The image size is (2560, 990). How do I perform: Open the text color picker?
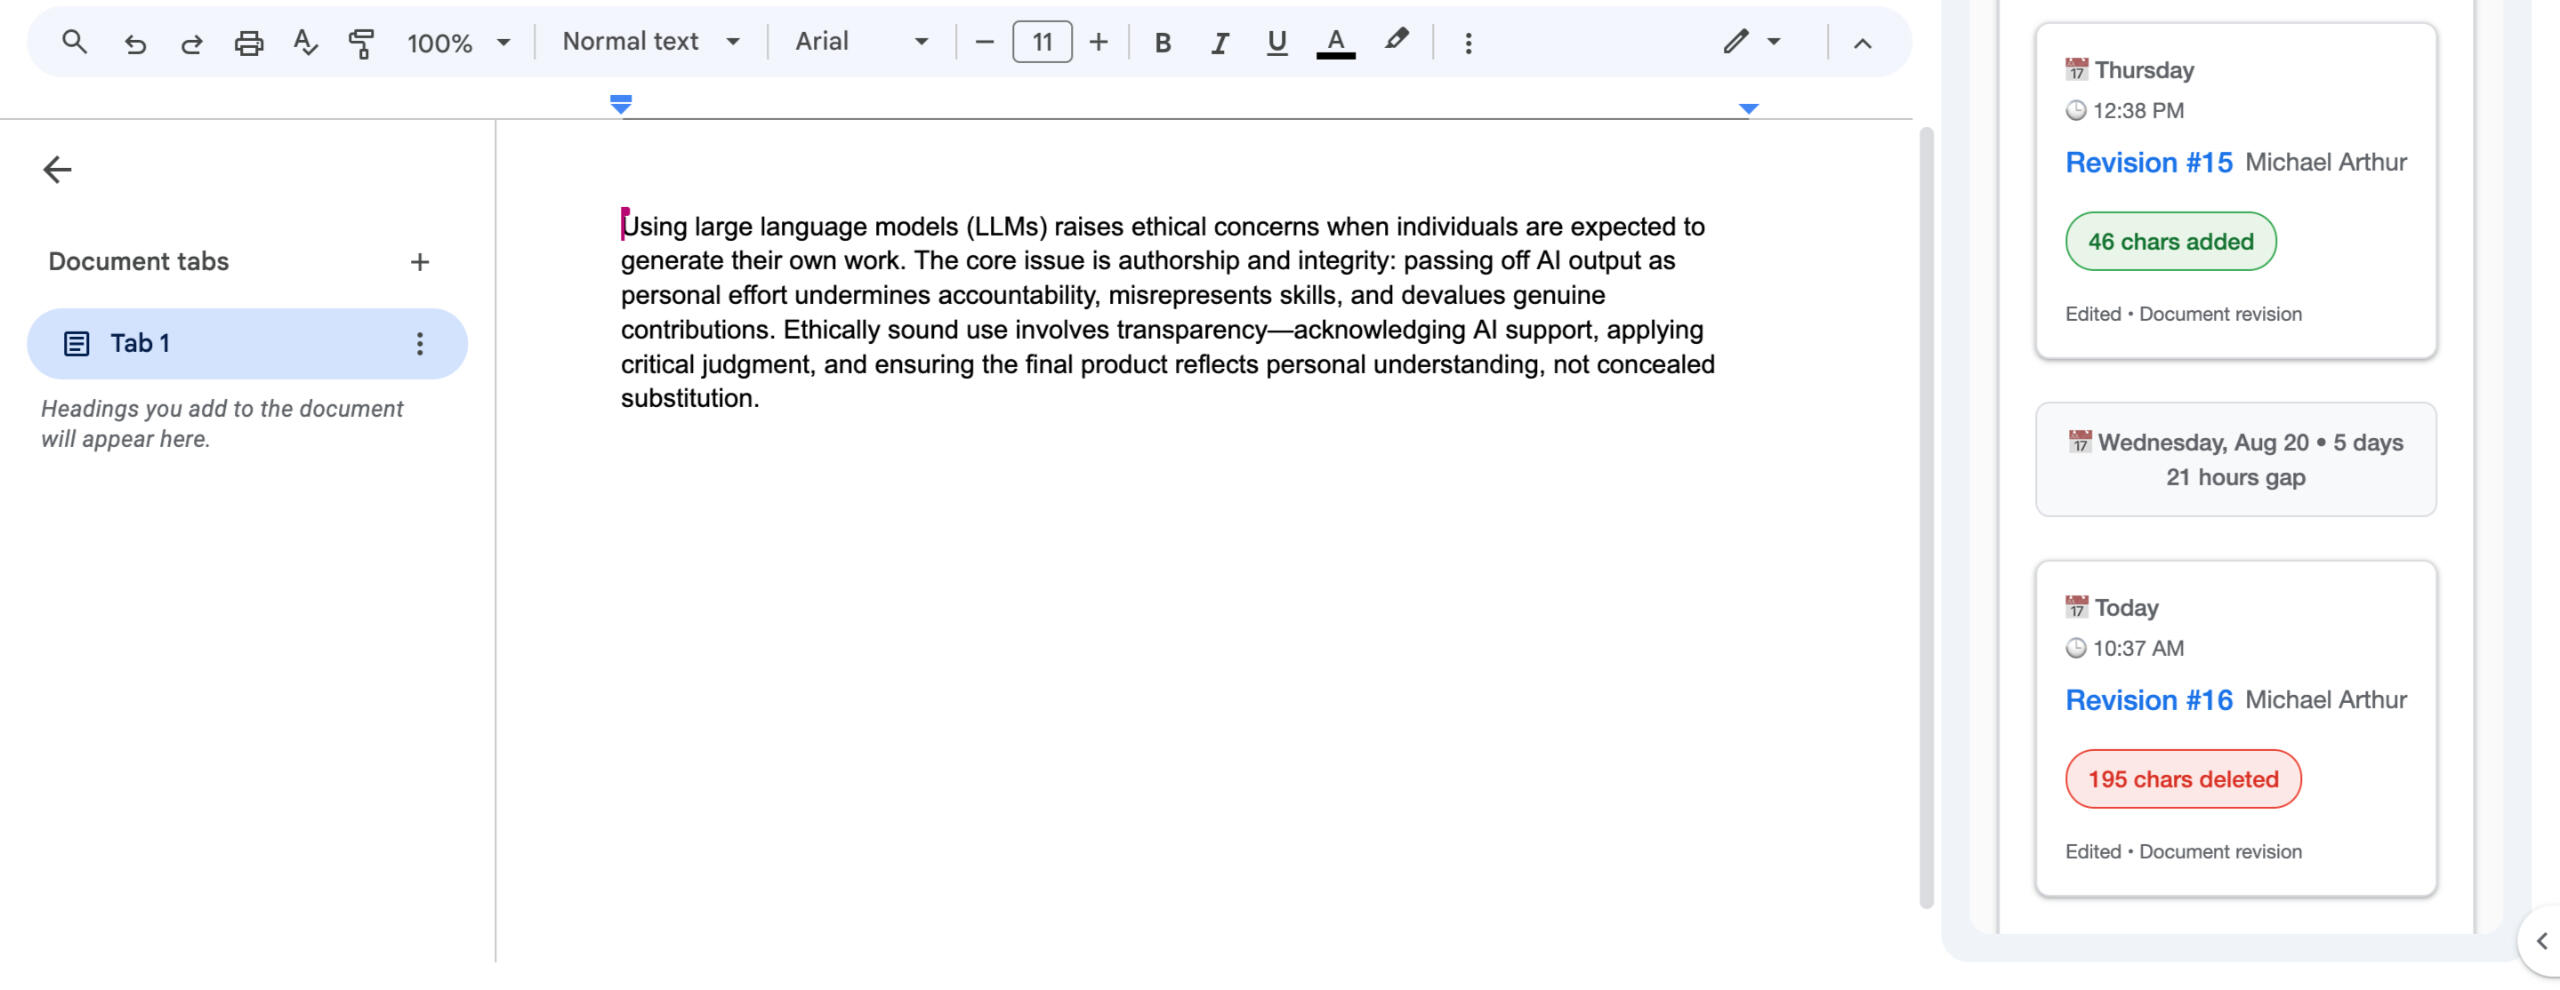(1335, 43)
